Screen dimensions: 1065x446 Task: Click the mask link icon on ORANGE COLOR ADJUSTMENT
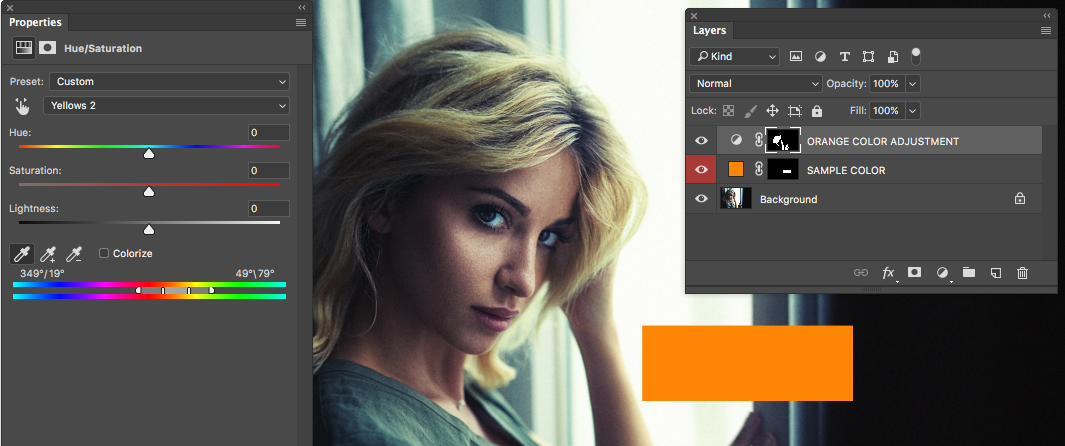759,141
